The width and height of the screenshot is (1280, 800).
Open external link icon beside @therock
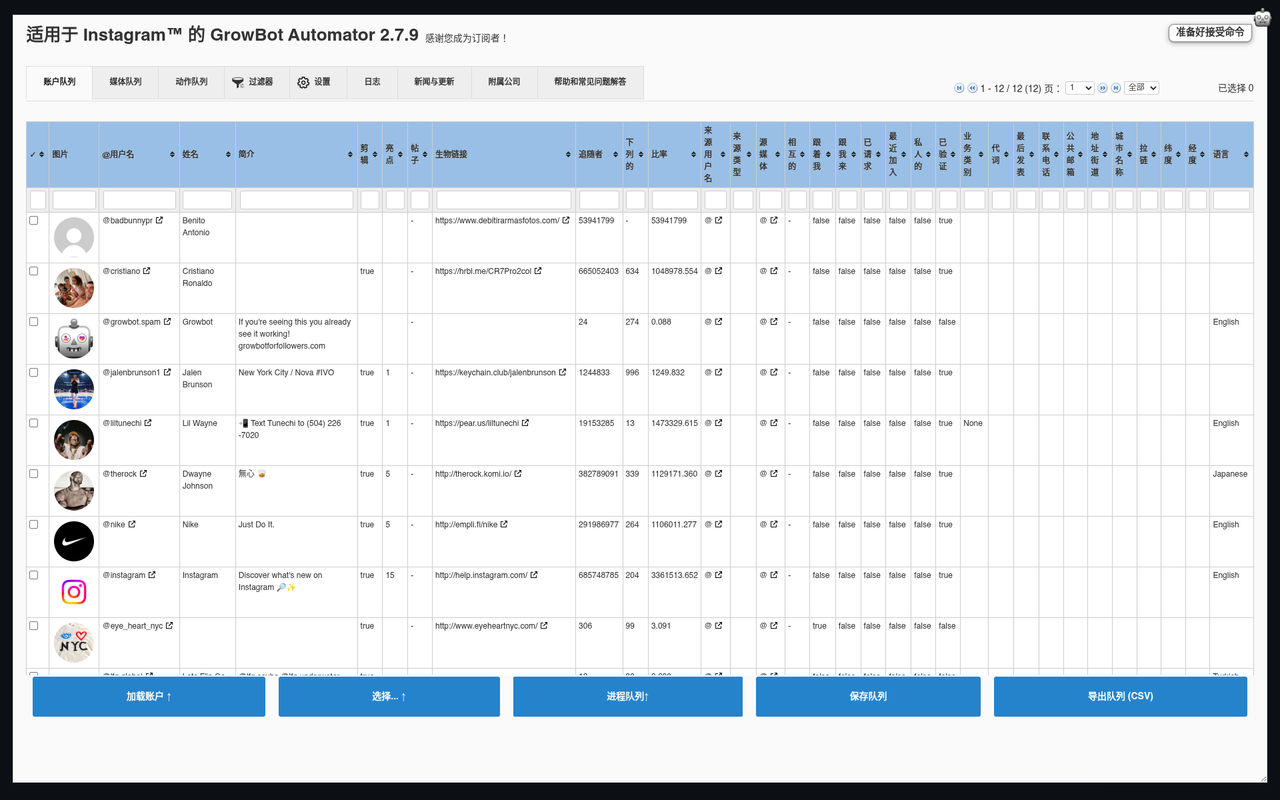click(x=144, y=474)
